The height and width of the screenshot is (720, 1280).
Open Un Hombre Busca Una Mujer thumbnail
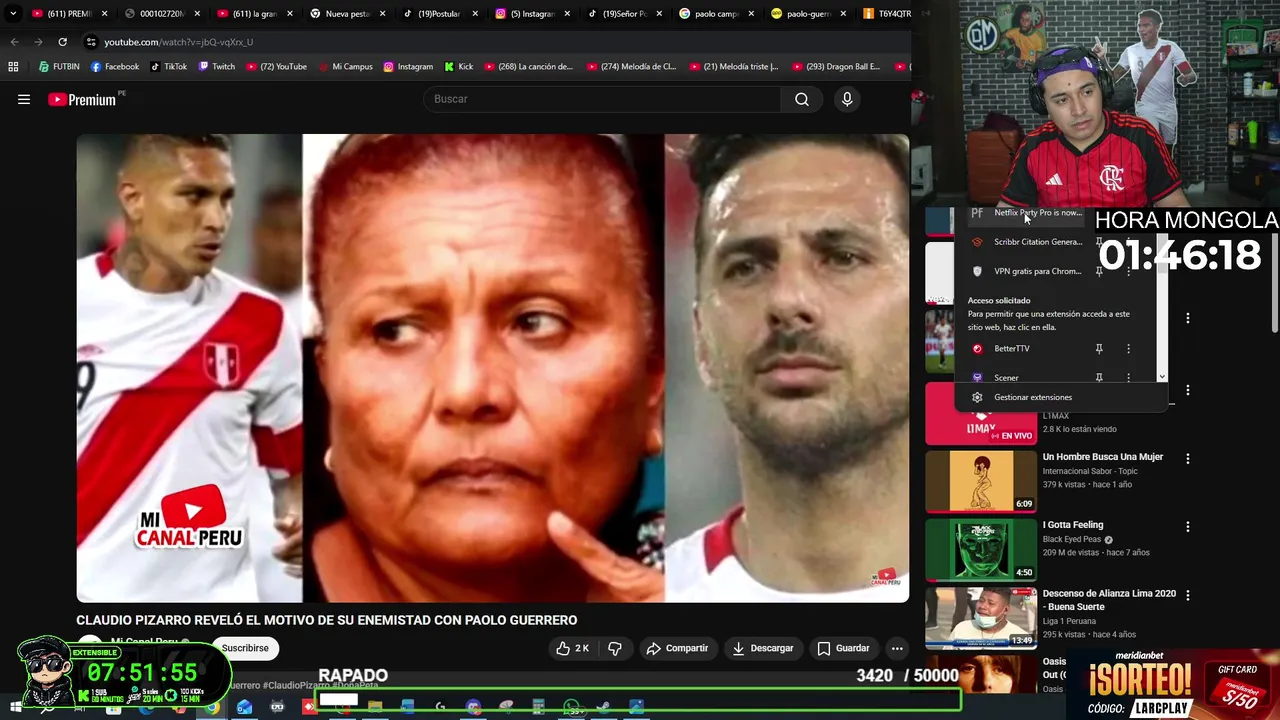[981, 481]
